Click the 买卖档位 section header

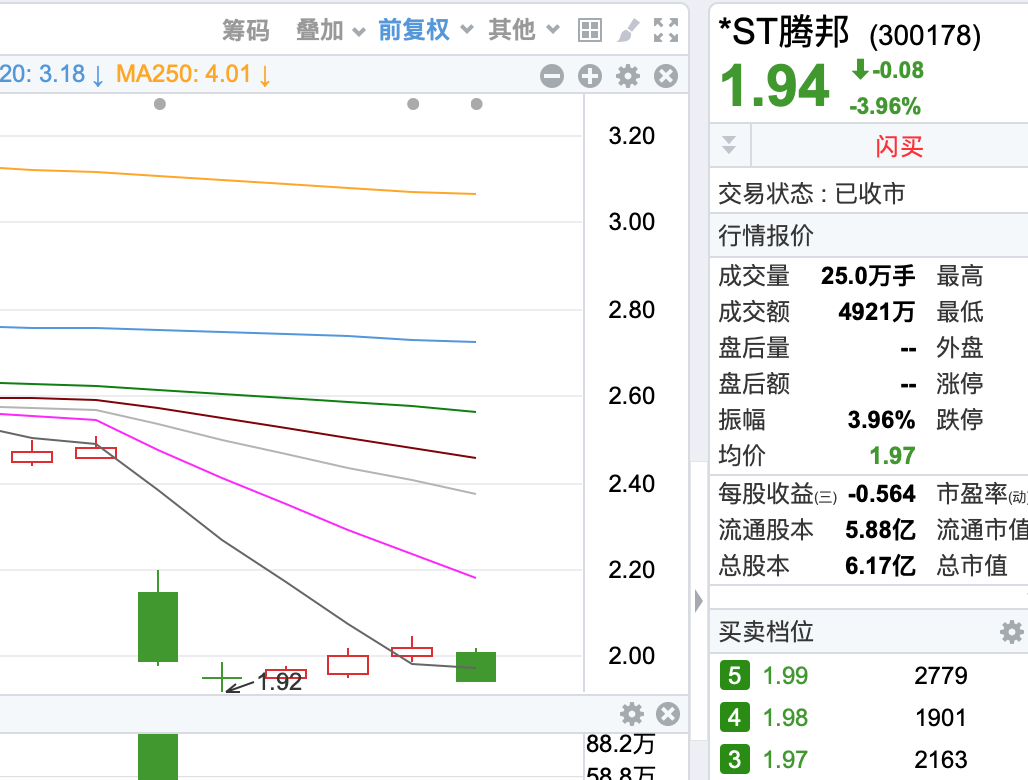pos(766,632)
